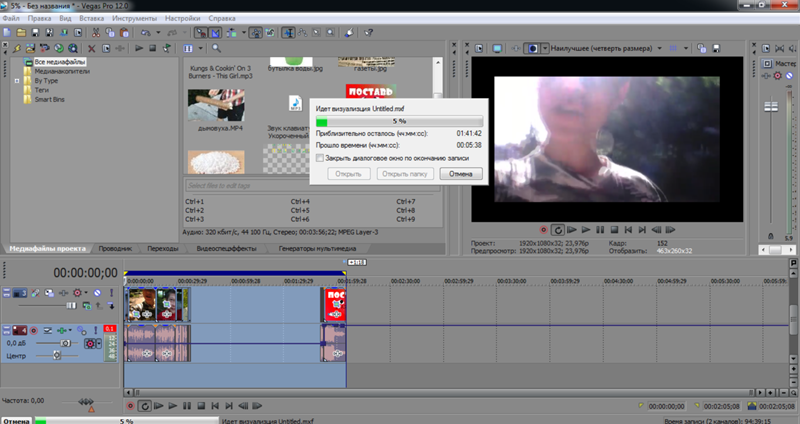Click Remove selected media red X icon
Viewport: 800px width, 424px height.
(91, 48)
